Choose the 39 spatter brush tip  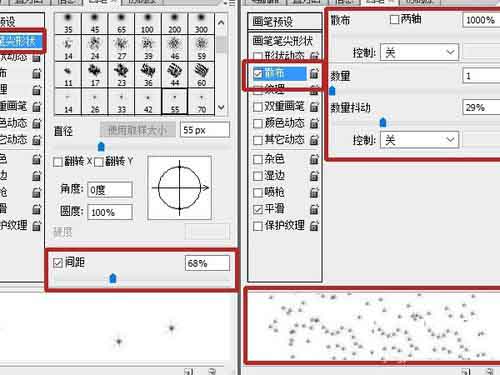[x=148, y=48]
